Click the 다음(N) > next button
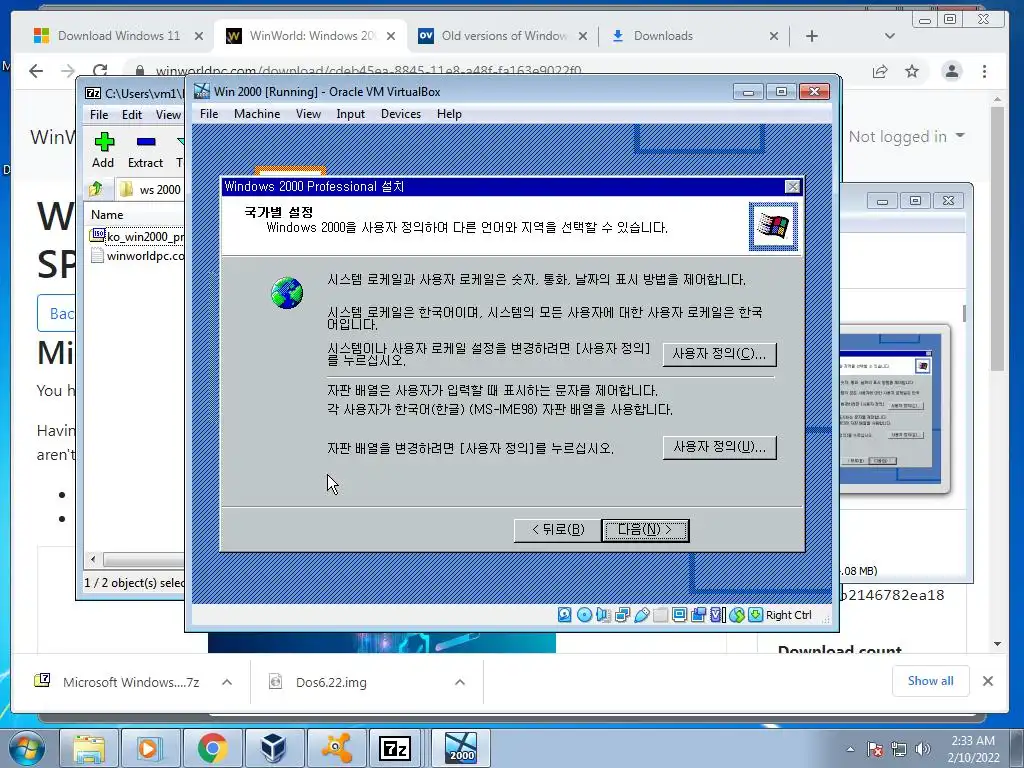This screenshot has width=1024, height=768. click(645, 530)
